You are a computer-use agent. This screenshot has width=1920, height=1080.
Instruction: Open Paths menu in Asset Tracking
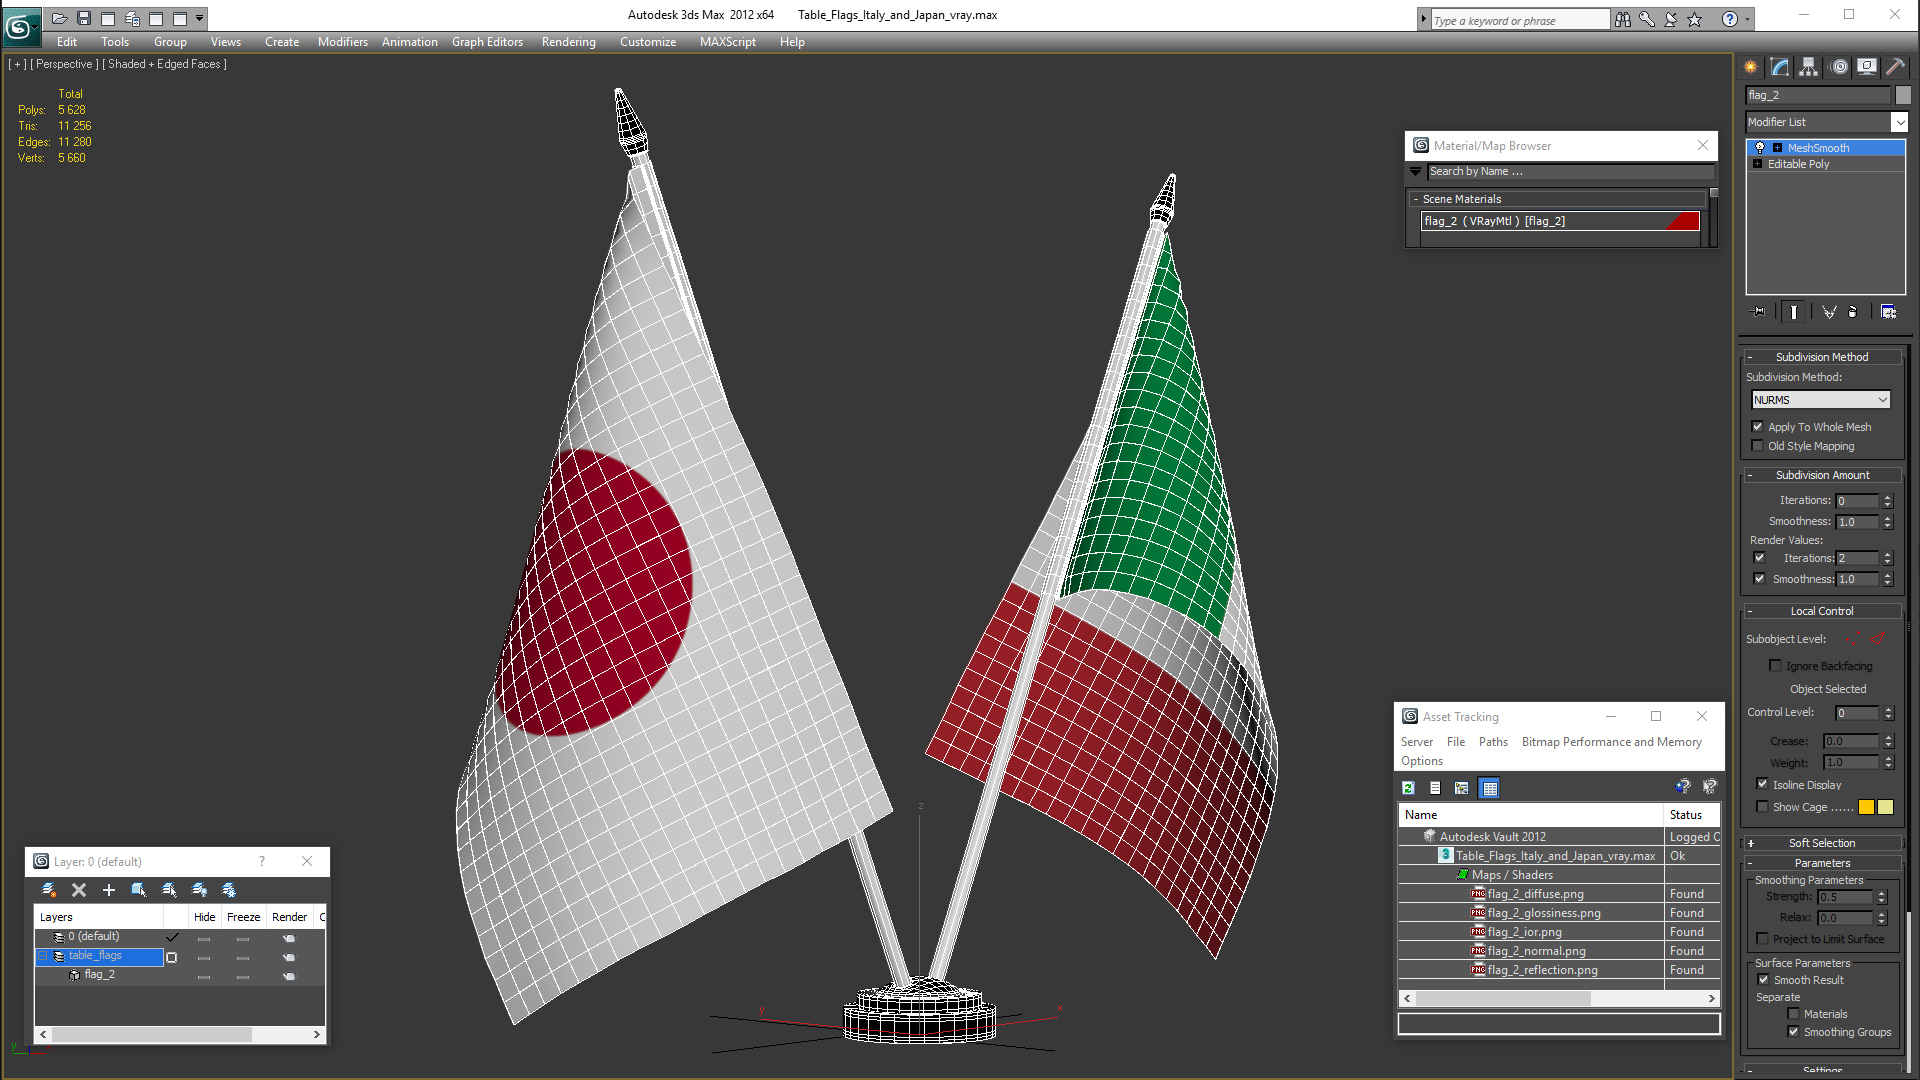1493,742
